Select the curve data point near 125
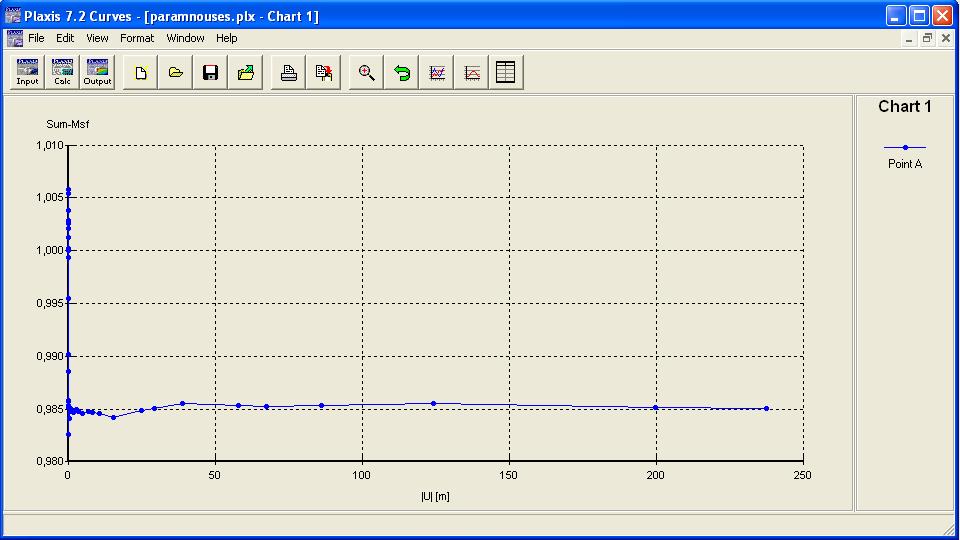 pyautogui.click(x=433, y=403)
